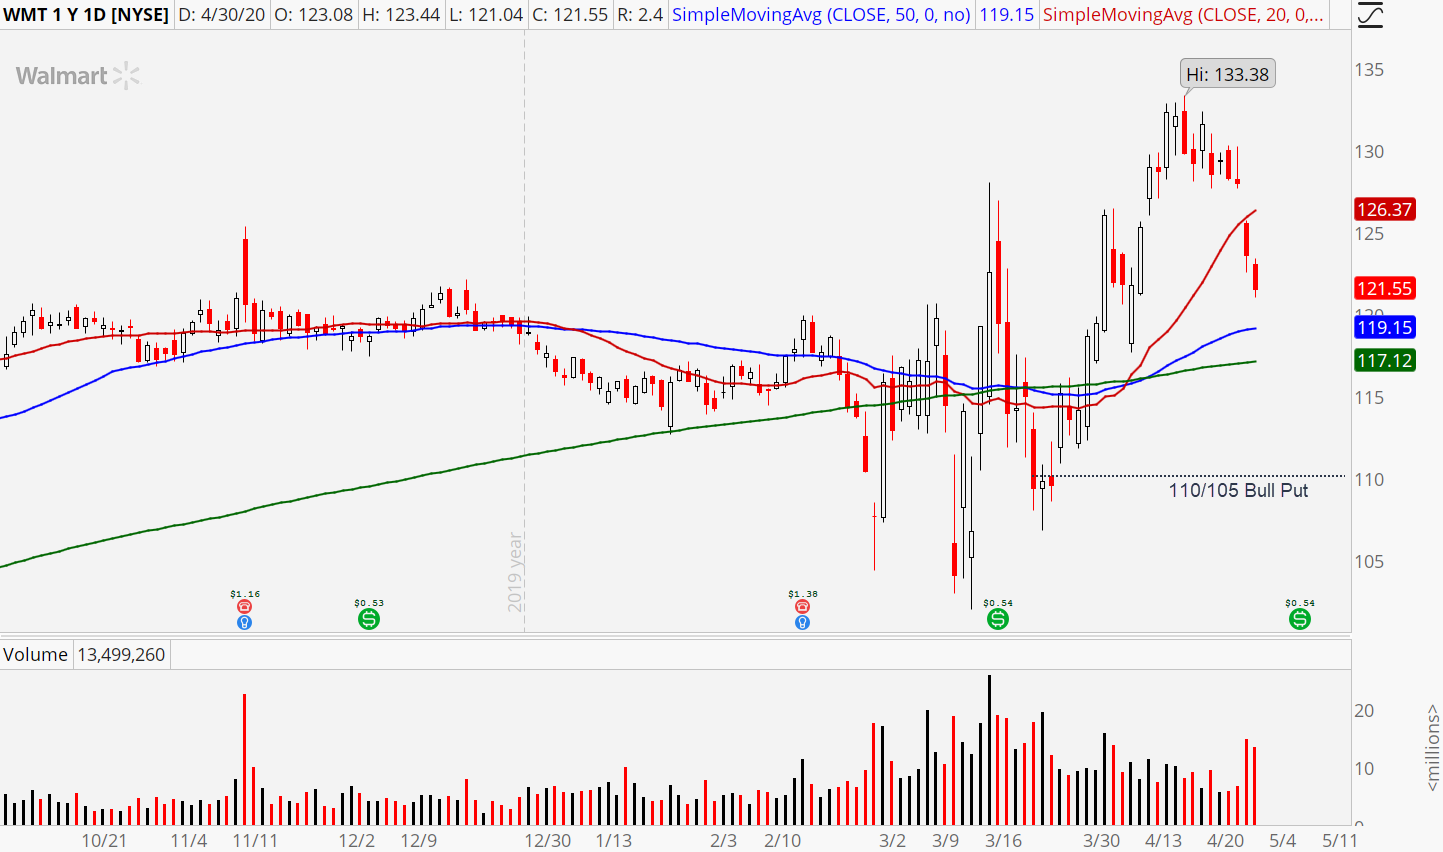The height and width of the screenshot is (852, 1443).
Task: Select the 119.15 value in the header
Action: click(1006, 15)
